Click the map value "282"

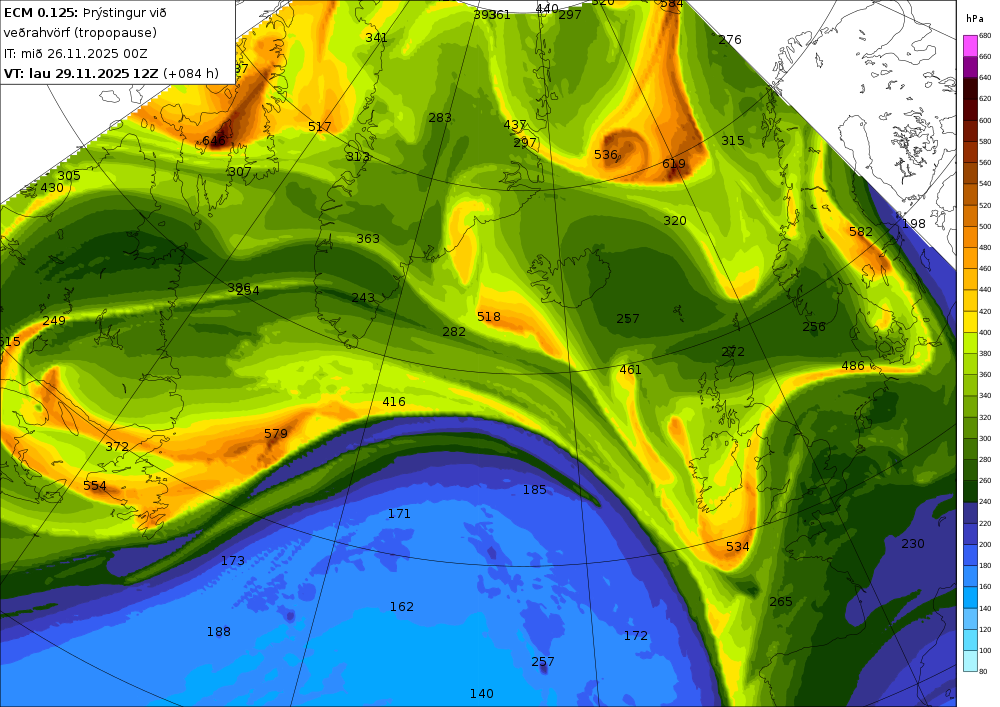coord(453,332)
